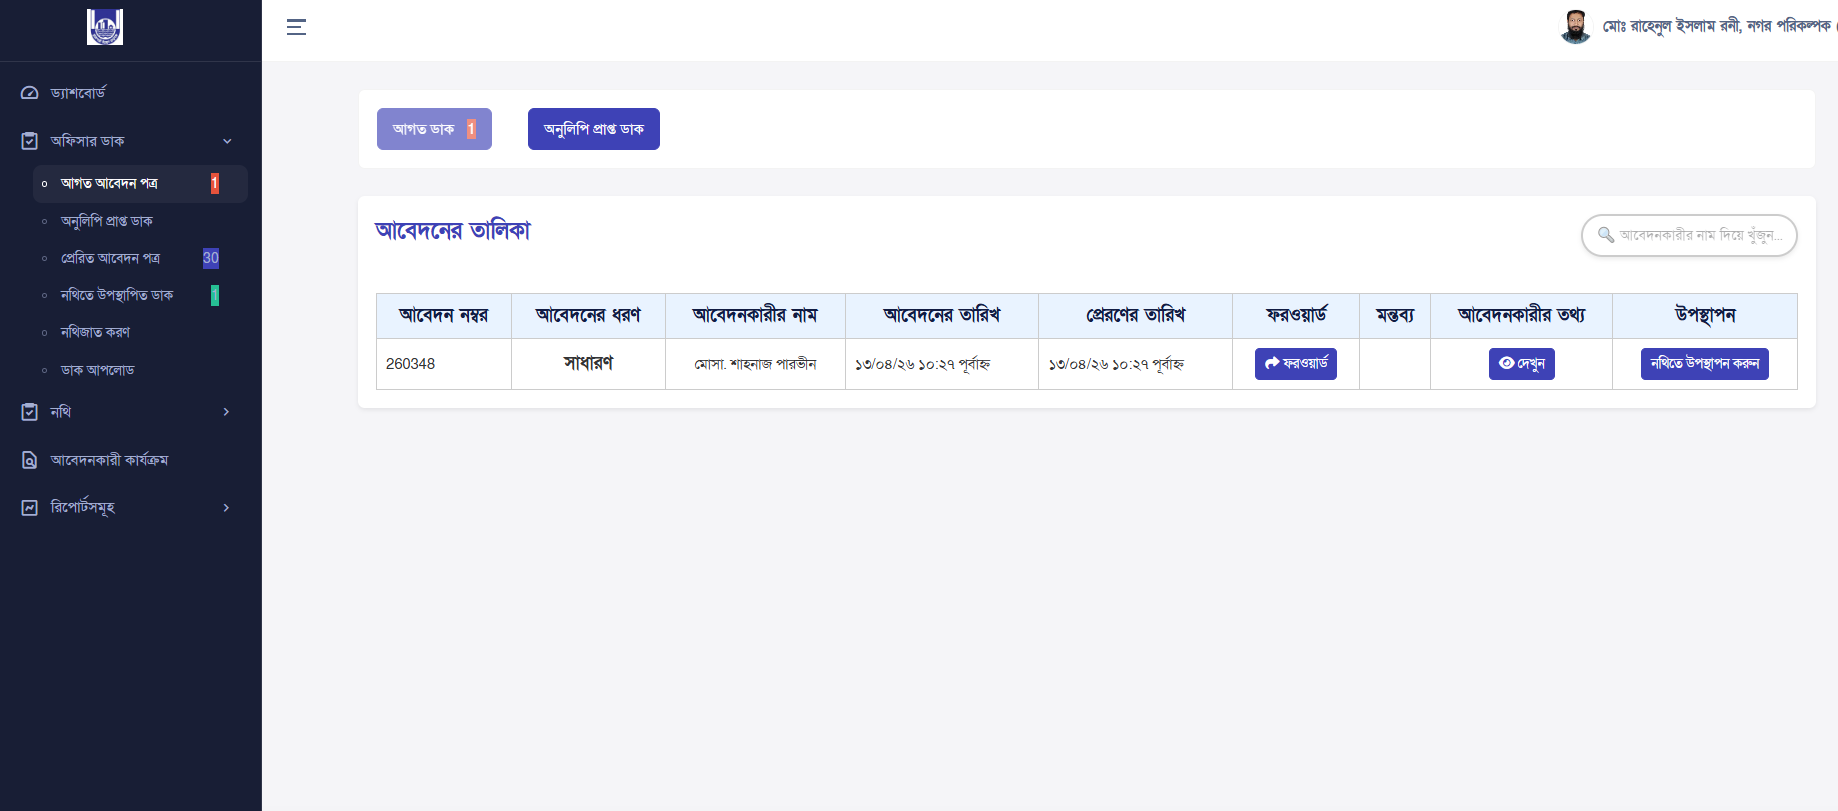Click the ড্যাশবোর্ড speedometer icon
This screenshot has width=1838, height=811.
30,93
